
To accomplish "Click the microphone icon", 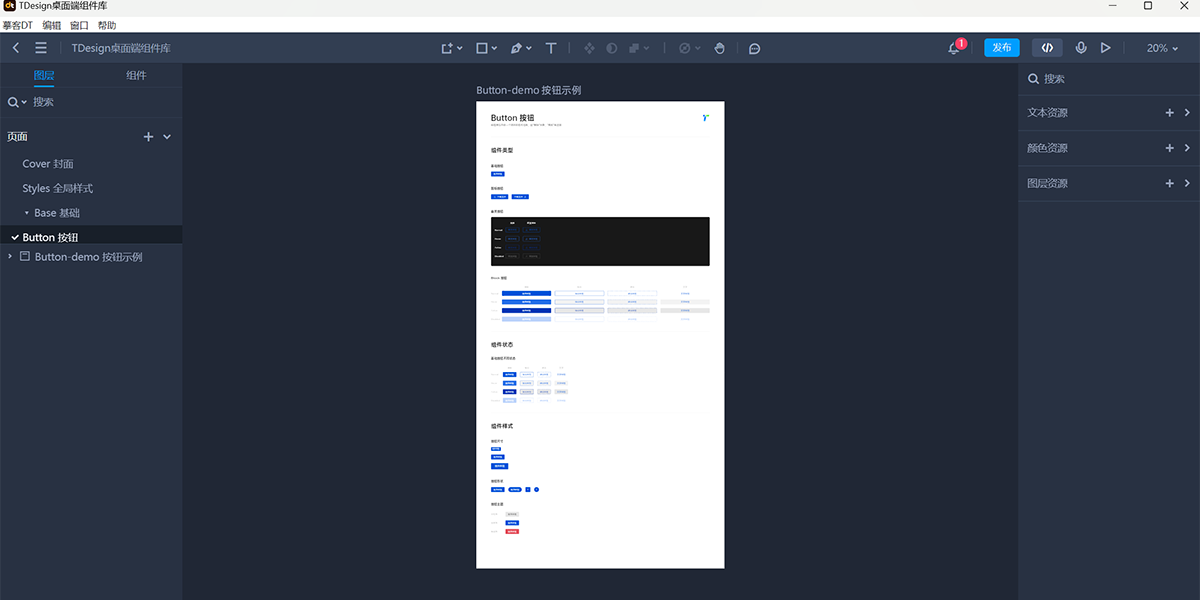I will (1081, 48).
